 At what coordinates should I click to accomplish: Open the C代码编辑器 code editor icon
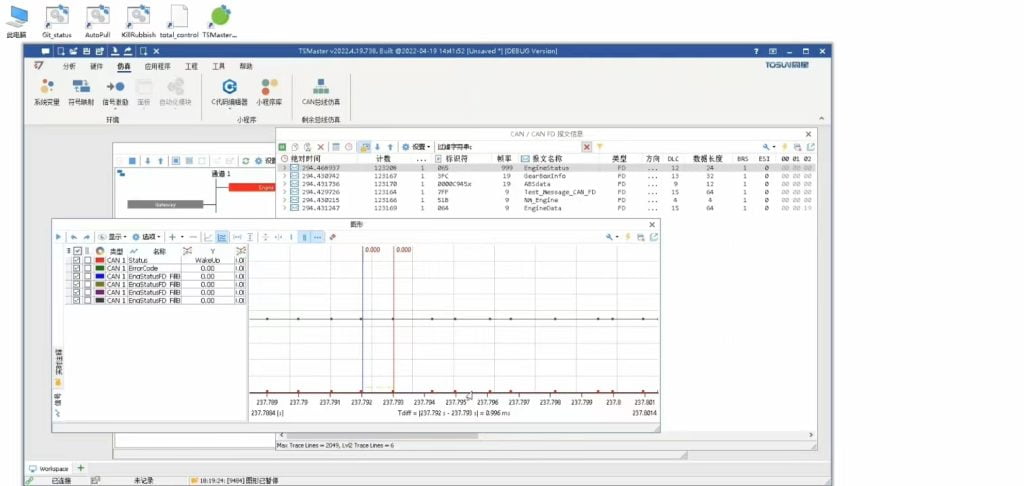228,88
